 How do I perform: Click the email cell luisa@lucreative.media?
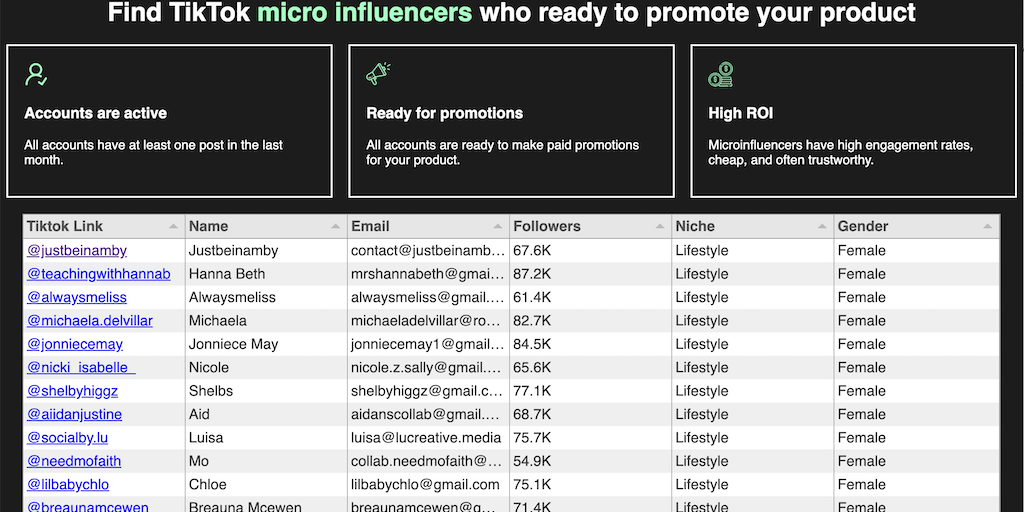426,438
